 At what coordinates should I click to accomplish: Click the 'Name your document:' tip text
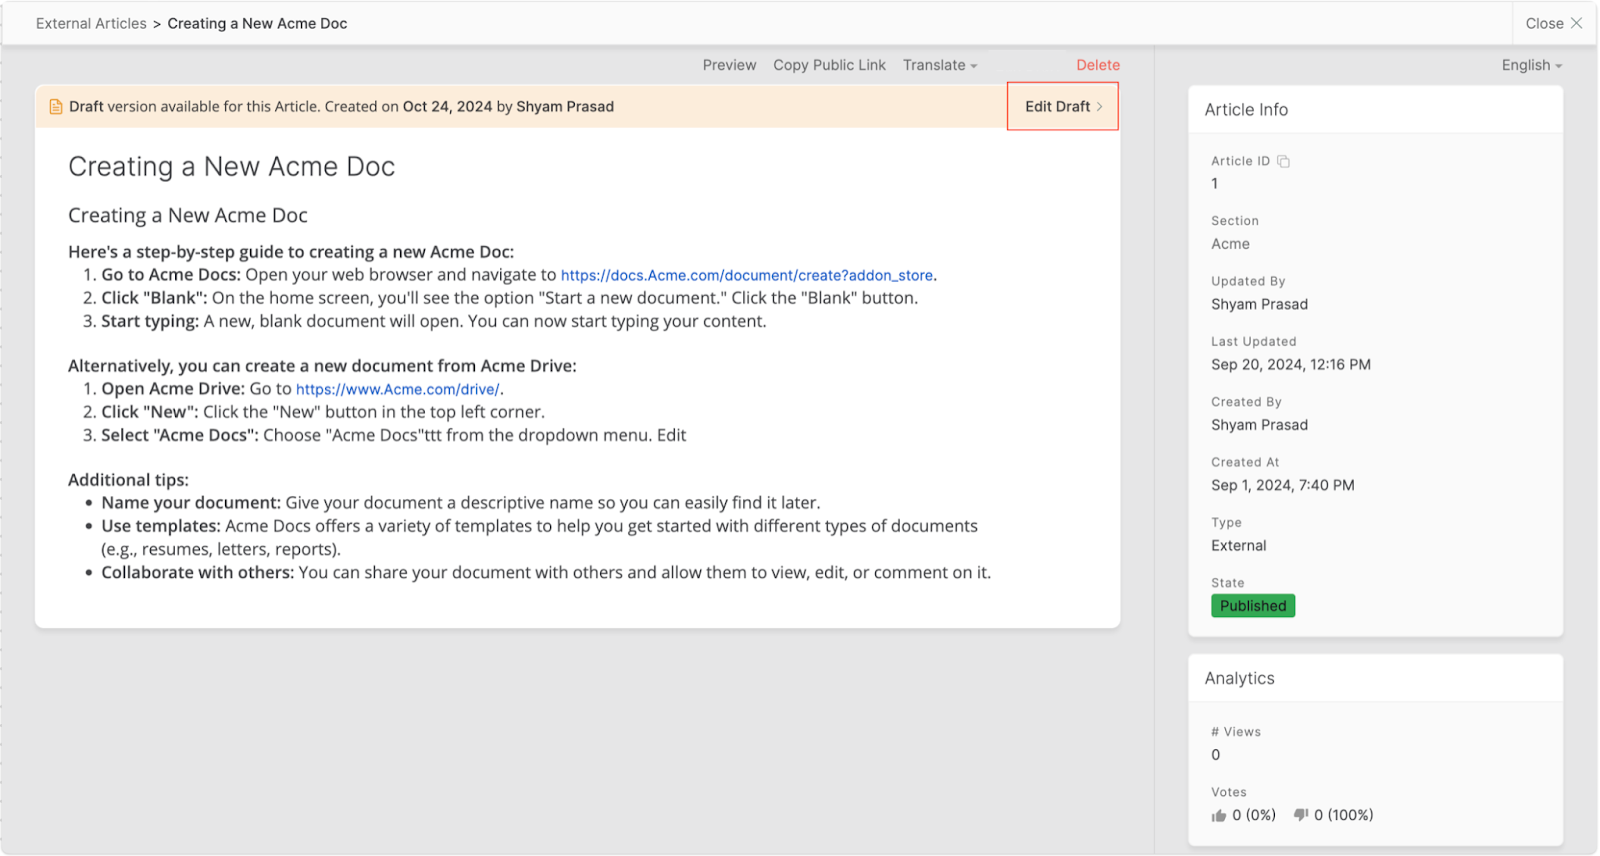(x=191, y=503)
